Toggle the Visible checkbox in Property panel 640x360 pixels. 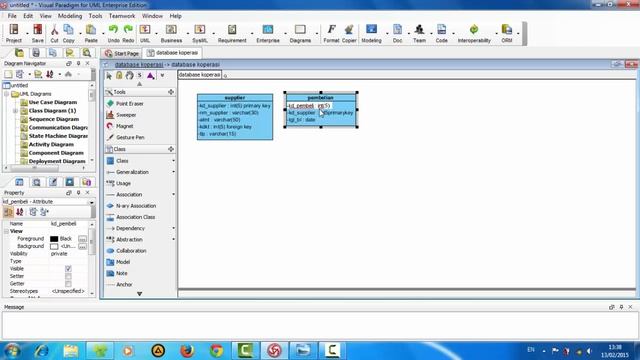(68, 269)
